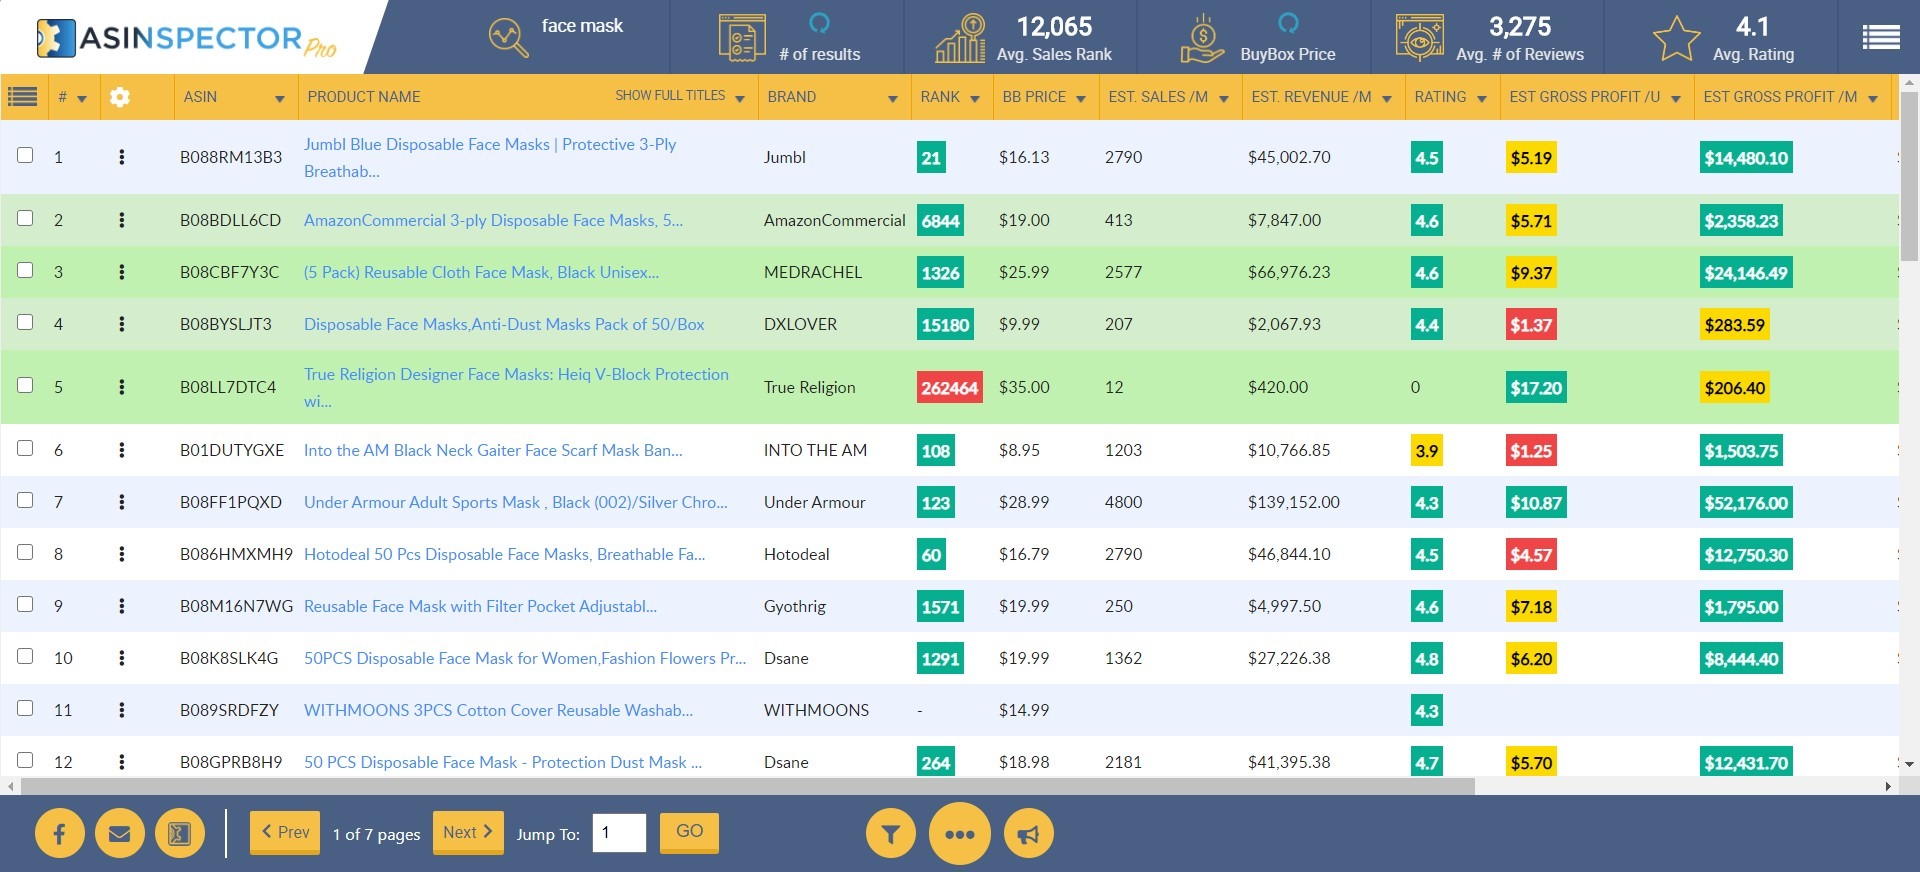Screen dimensions: 1920x872
Task: Click the ASINspector Pro logo
Action: (x=186, y=38)
